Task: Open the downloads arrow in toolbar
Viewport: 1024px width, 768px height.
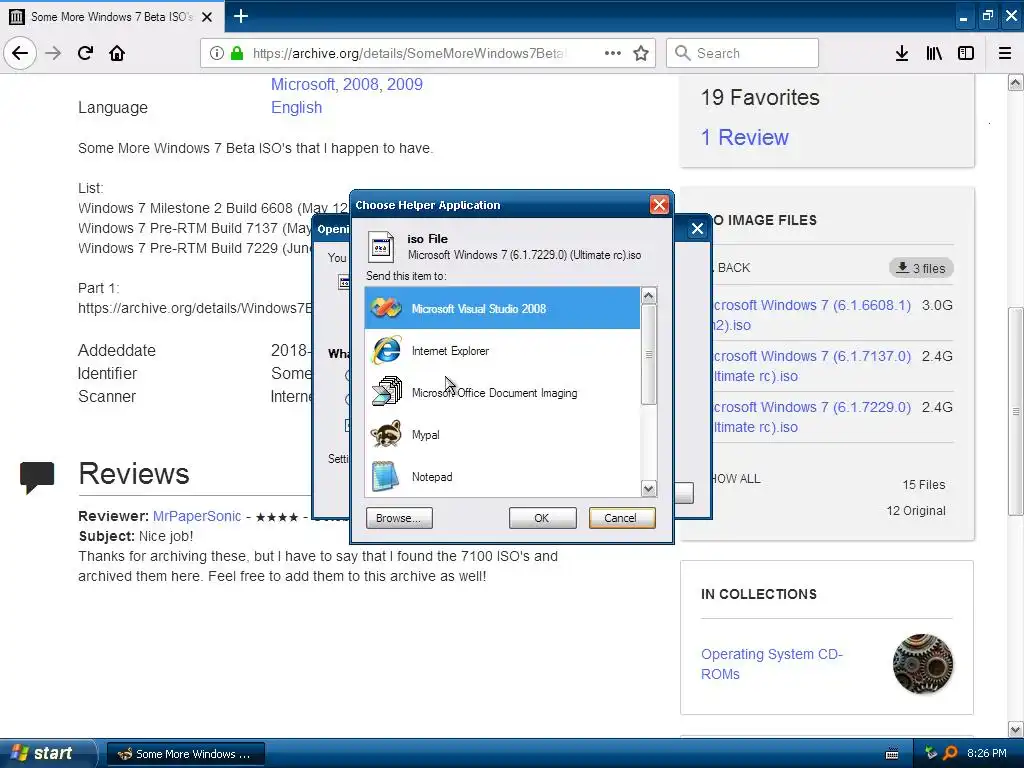Action: pyautogui.click(x=902, y=53)
